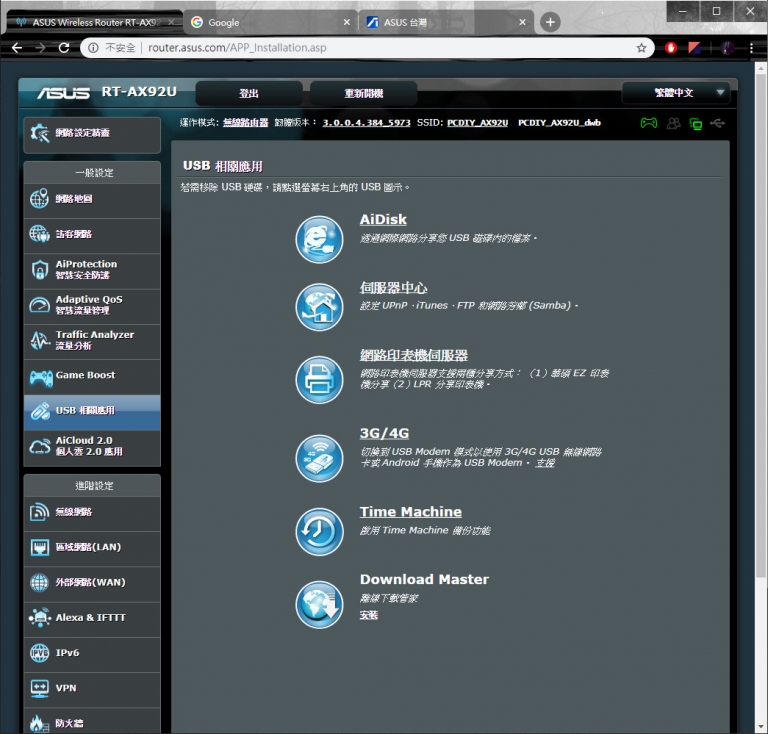Click the 登出 logout button

coord(249,93)
